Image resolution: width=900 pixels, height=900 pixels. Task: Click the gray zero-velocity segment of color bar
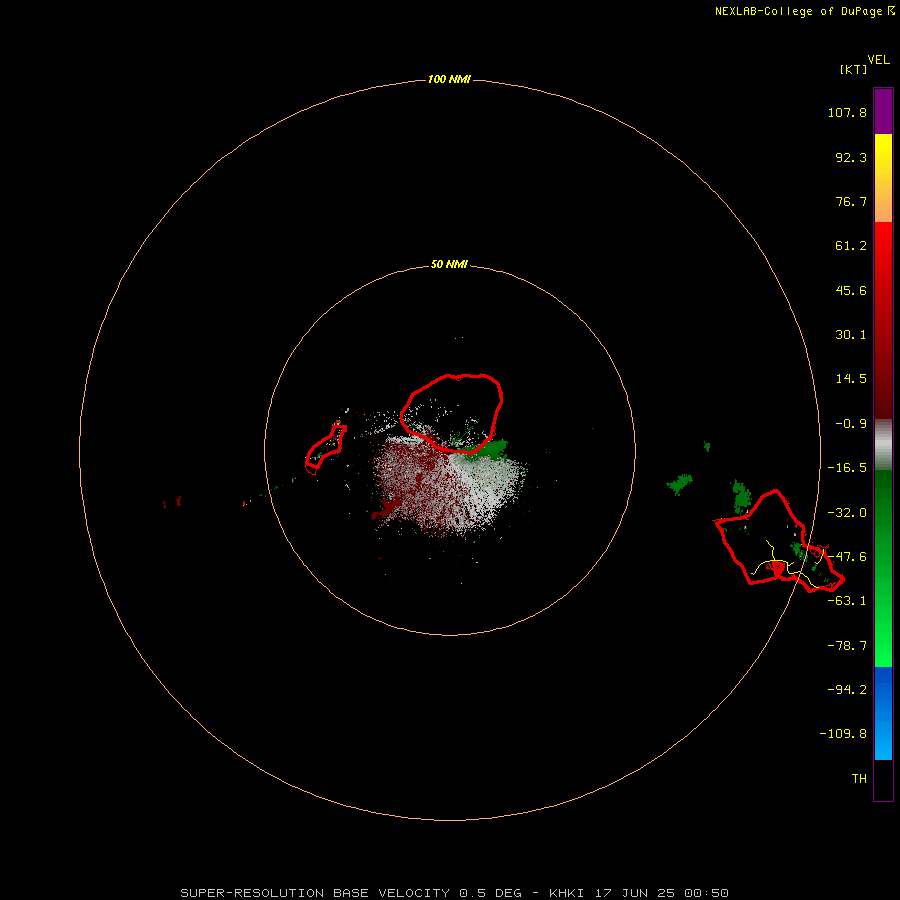point(883,445)
